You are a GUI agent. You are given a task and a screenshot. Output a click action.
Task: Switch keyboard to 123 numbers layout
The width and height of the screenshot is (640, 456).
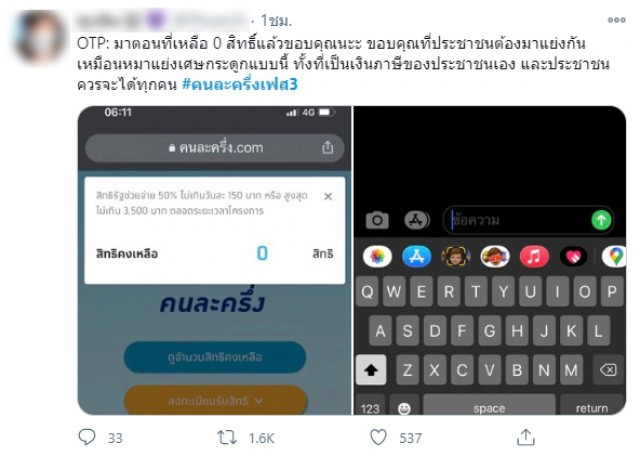[x=370, y=408]
